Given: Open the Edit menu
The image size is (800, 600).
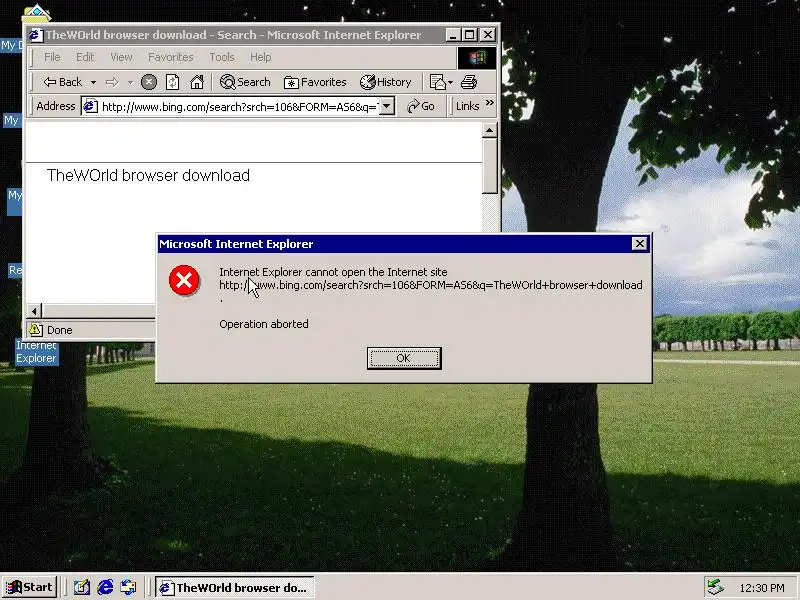Looking at the screenshot, I should tap(85, 57).
